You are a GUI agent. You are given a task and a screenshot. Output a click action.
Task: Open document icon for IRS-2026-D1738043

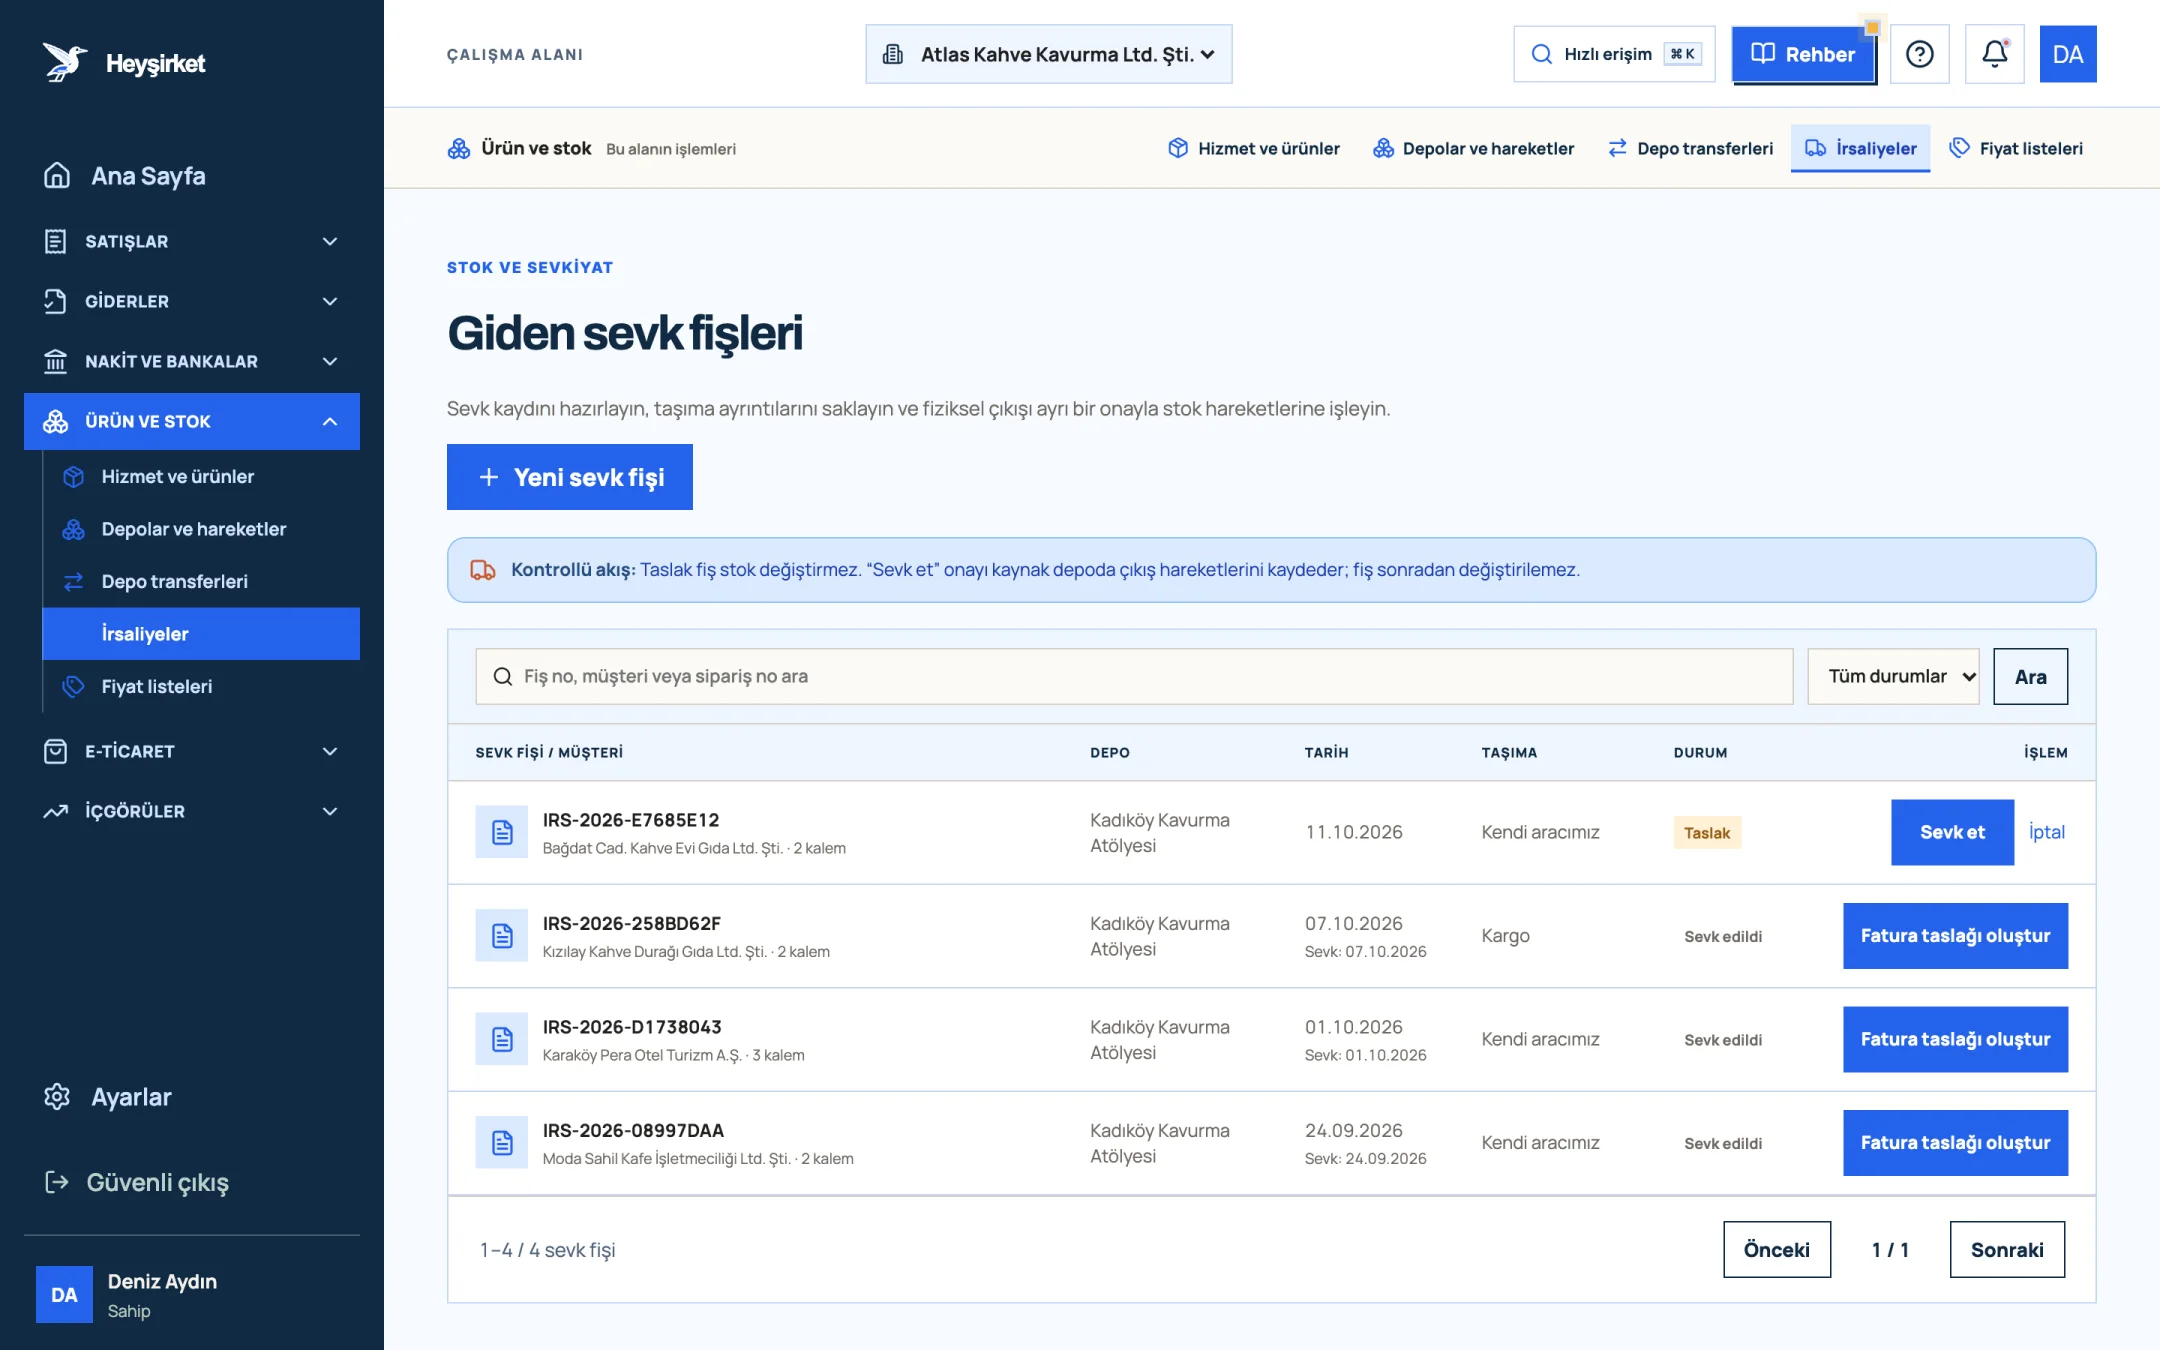[502, 1039]
